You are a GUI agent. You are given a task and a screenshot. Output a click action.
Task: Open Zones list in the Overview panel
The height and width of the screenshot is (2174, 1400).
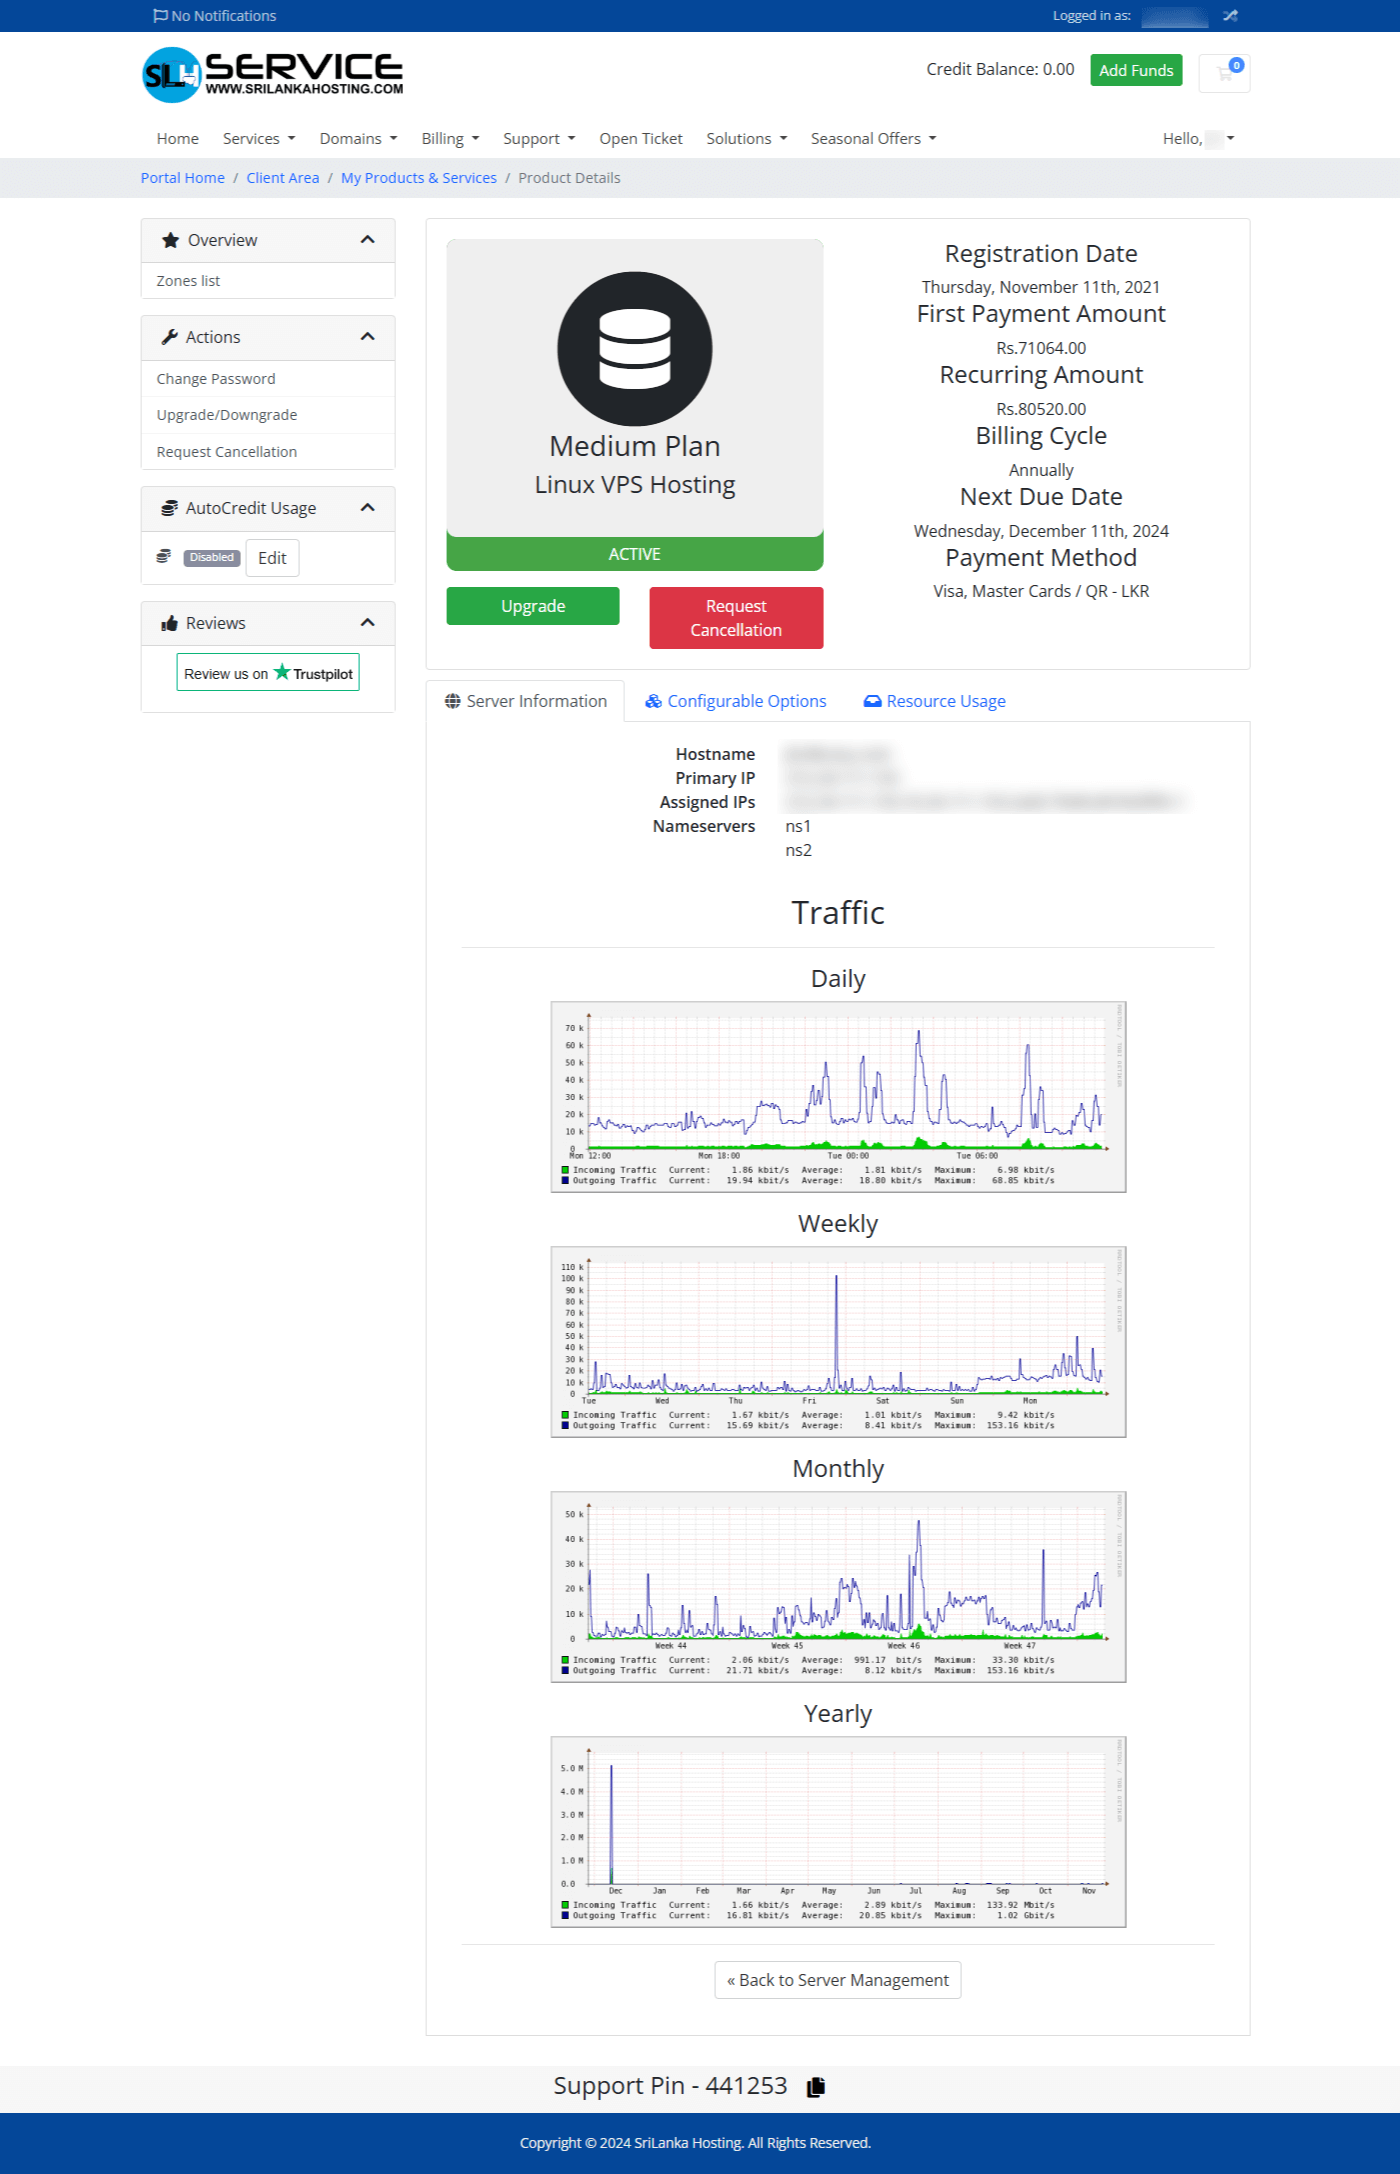[268, 281]
